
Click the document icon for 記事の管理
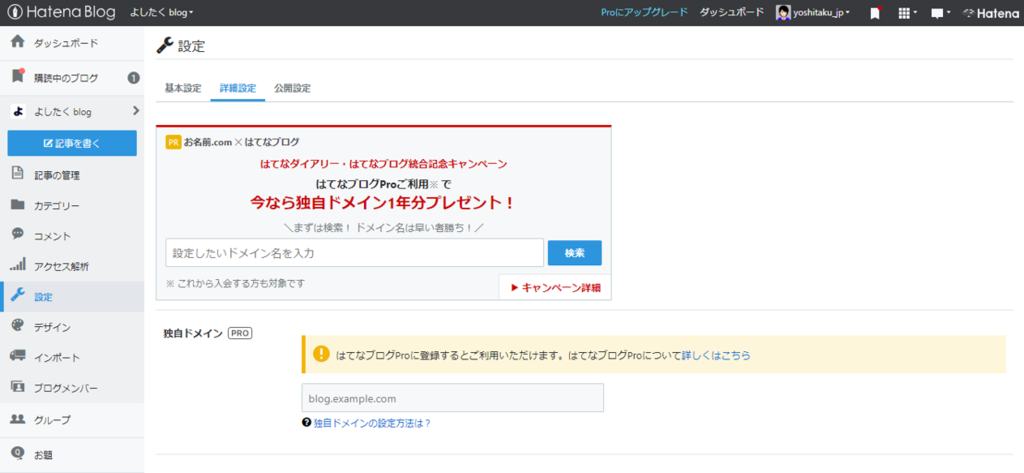tap(18, 174)
